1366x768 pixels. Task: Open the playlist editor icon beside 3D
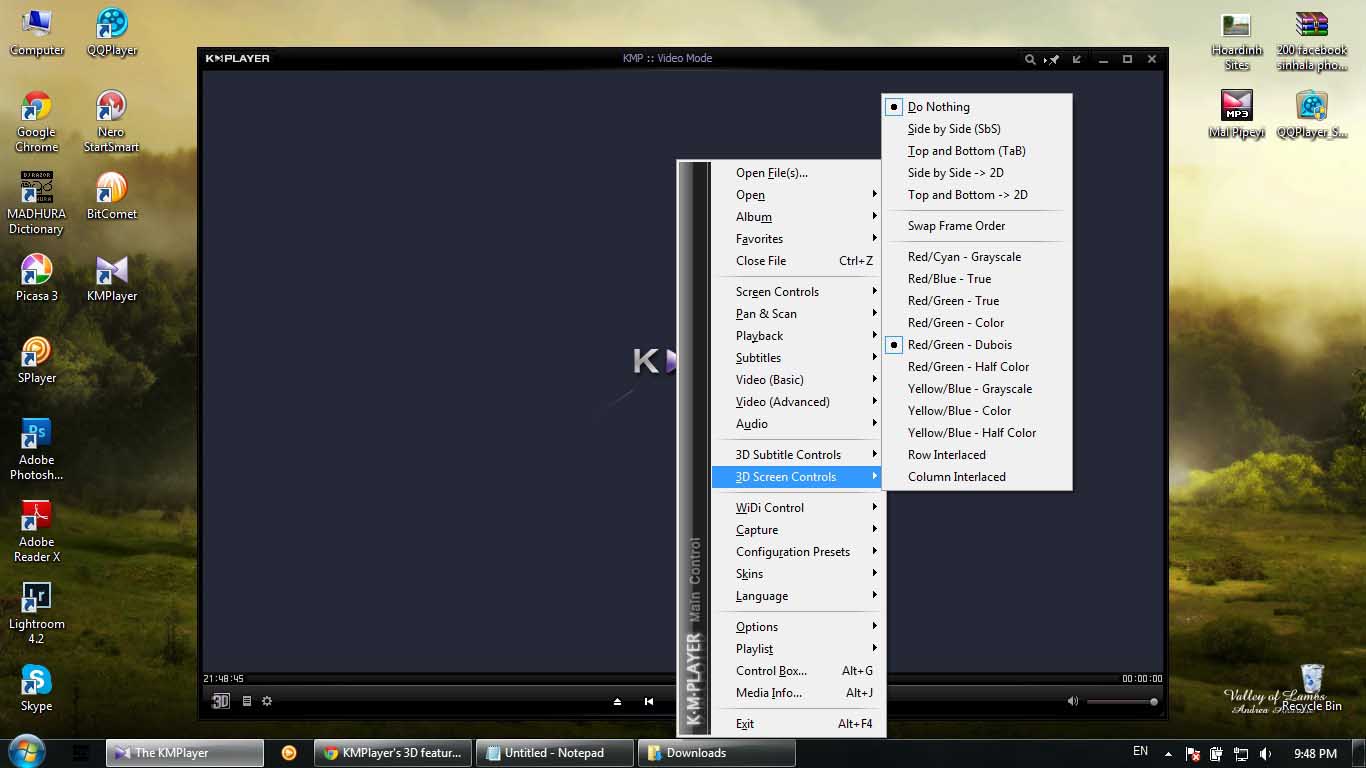[x=247, y=701]
